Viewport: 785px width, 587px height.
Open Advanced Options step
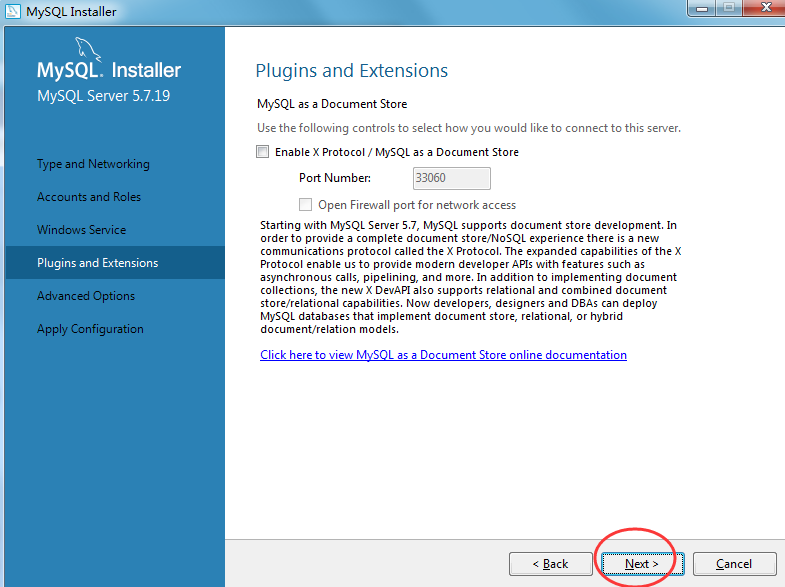(86, 296)
